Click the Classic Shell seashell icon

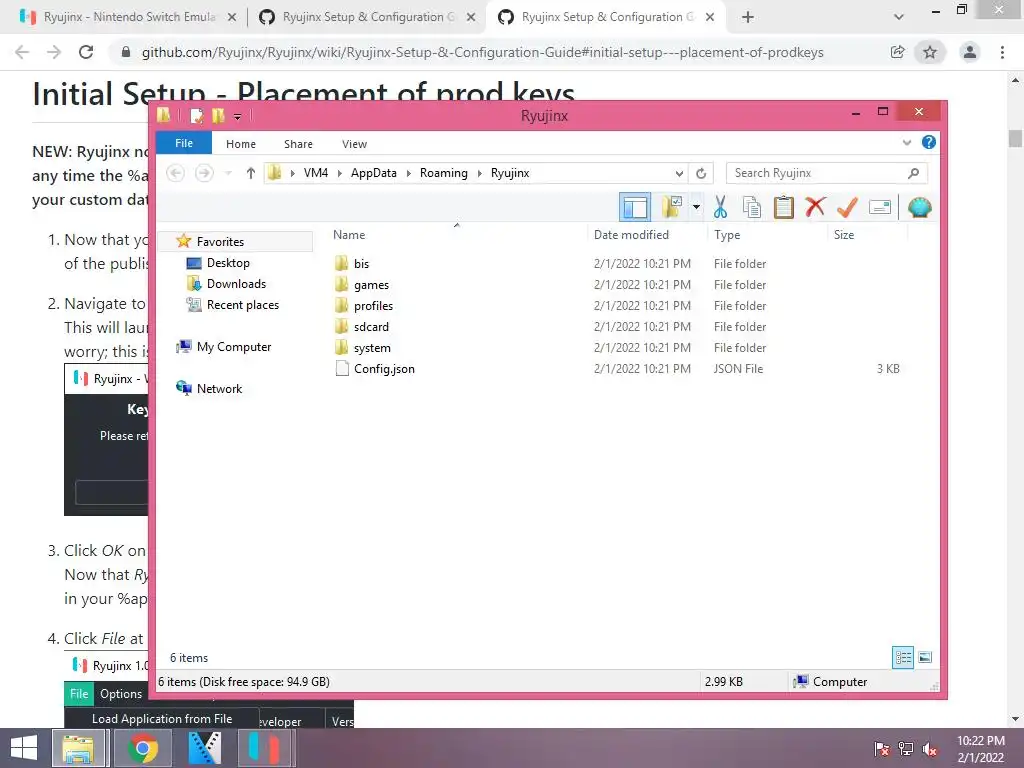pos(920,208)
